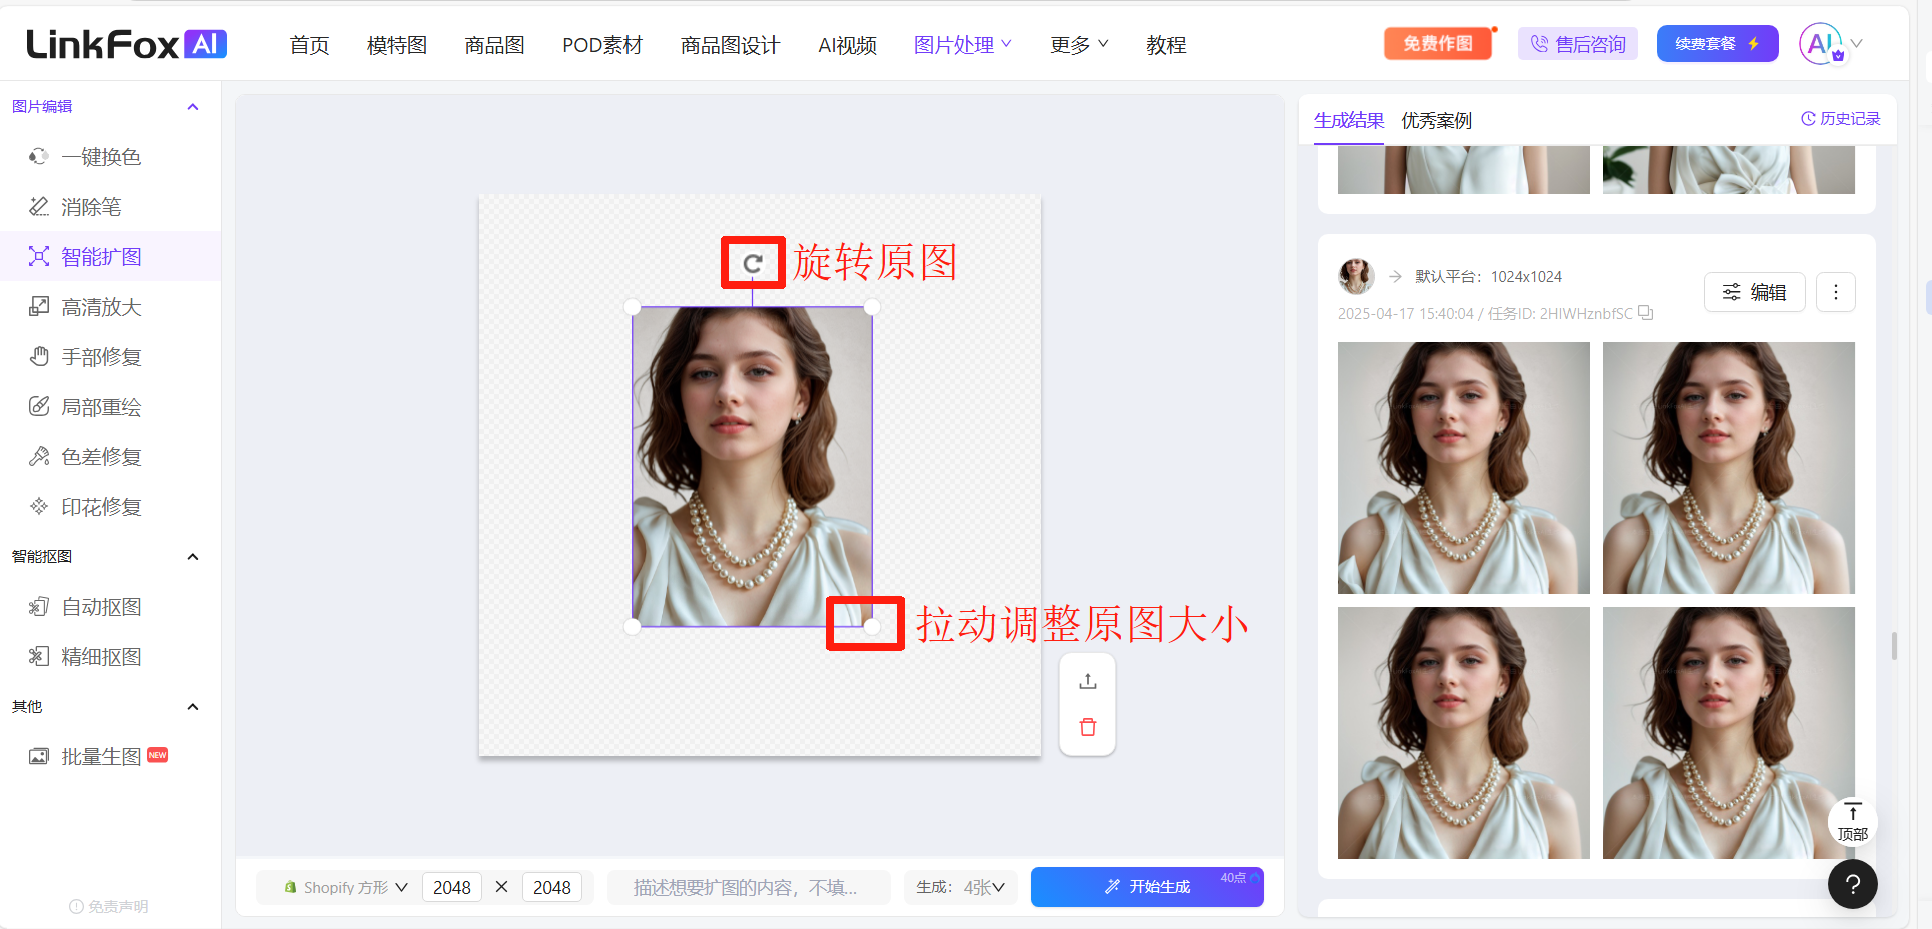1932x929 pixels.
Task: Open the POD素材 navigation item
Action: pos(602,45)
